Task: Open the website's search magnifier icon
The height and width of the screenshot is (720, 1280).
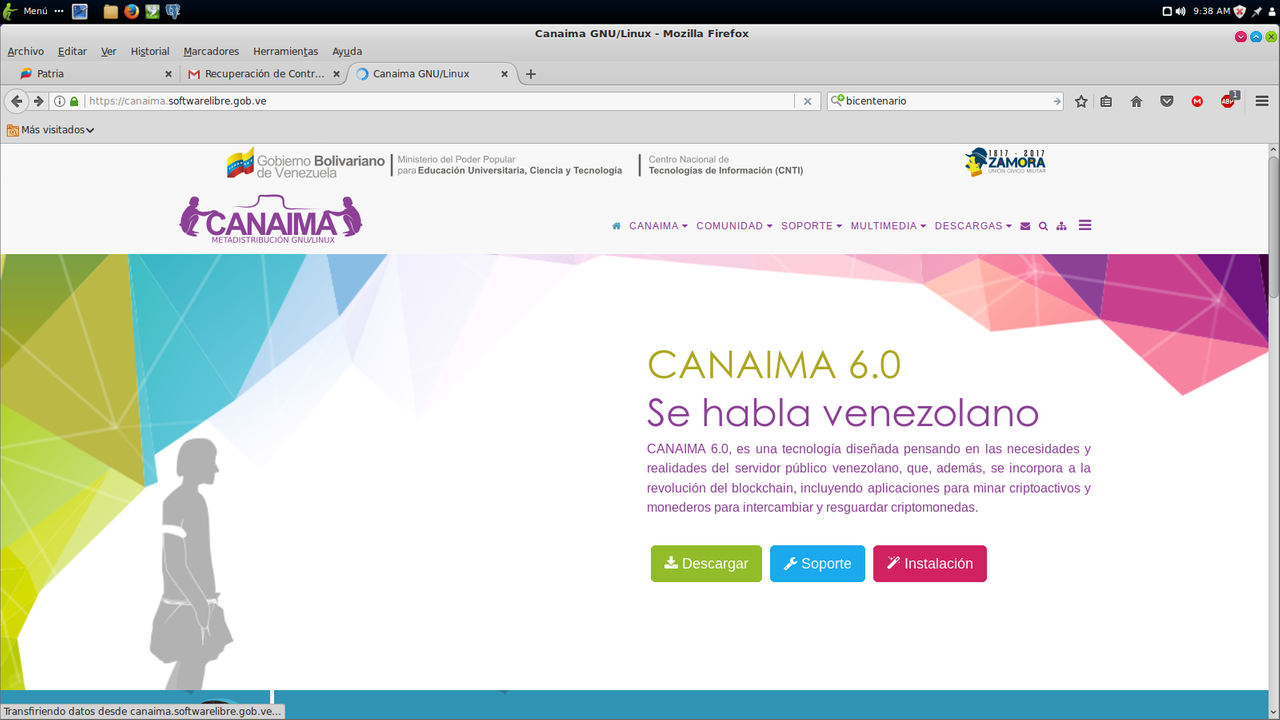Action: [1043, 226]
